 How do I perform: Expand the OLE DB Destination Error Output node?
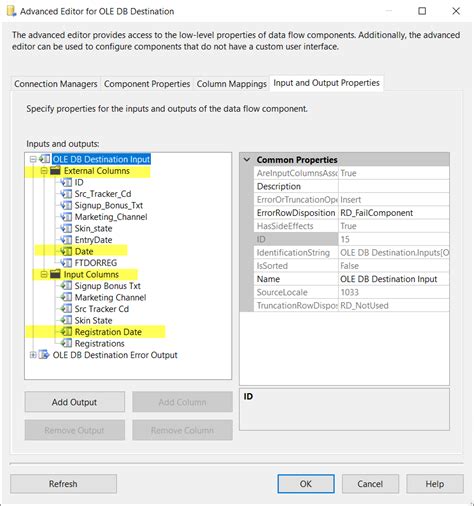[x=33, y=355]
